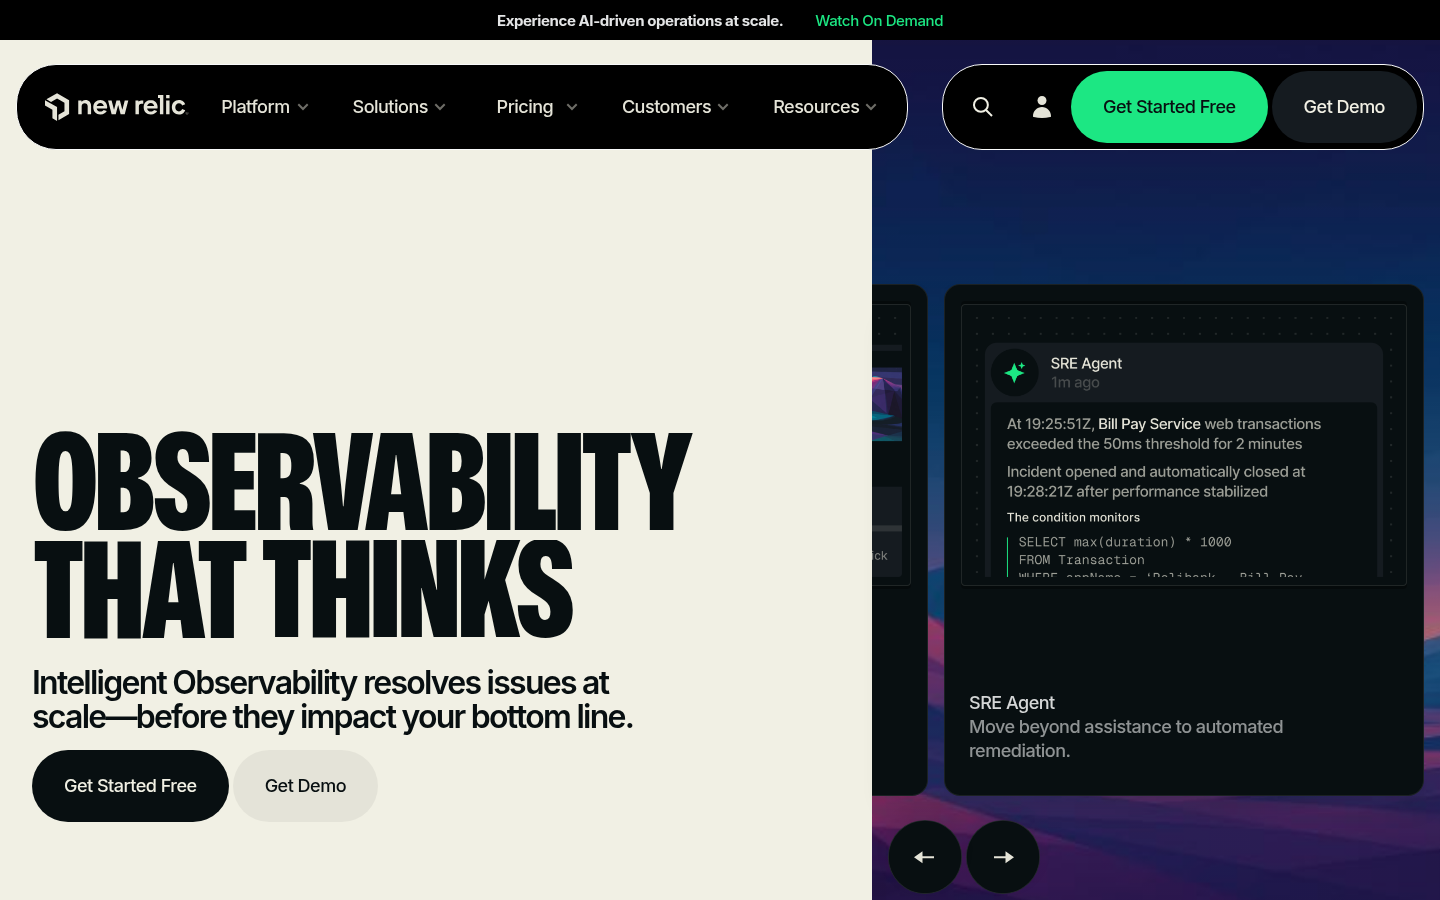Screen dimensions: 1440x900
Task: Expand the Pricing chevron
Action: coord(572,107)
